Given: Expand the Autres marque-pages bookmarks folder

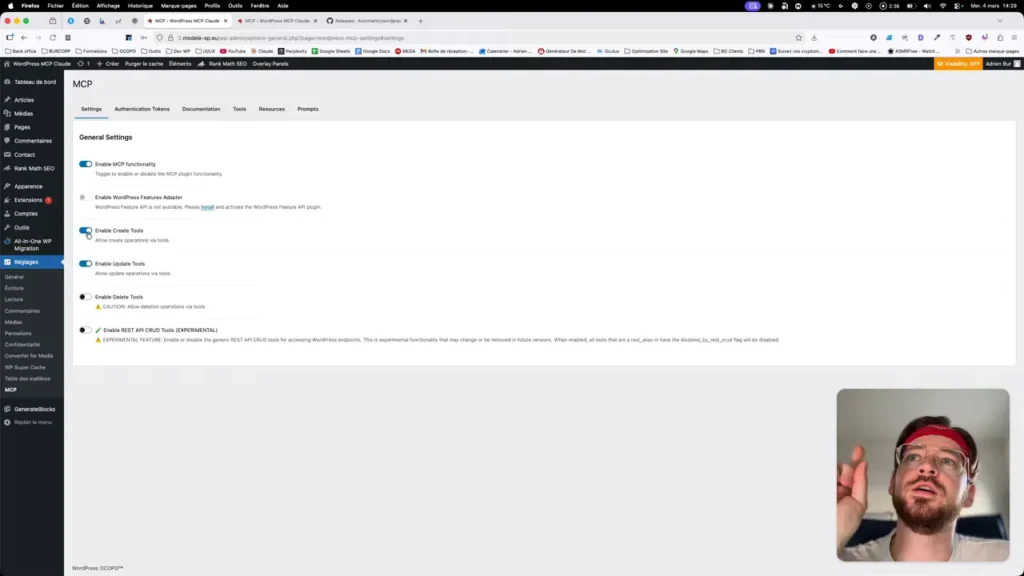Looking at the screenshot, I should tap(991, 51).
